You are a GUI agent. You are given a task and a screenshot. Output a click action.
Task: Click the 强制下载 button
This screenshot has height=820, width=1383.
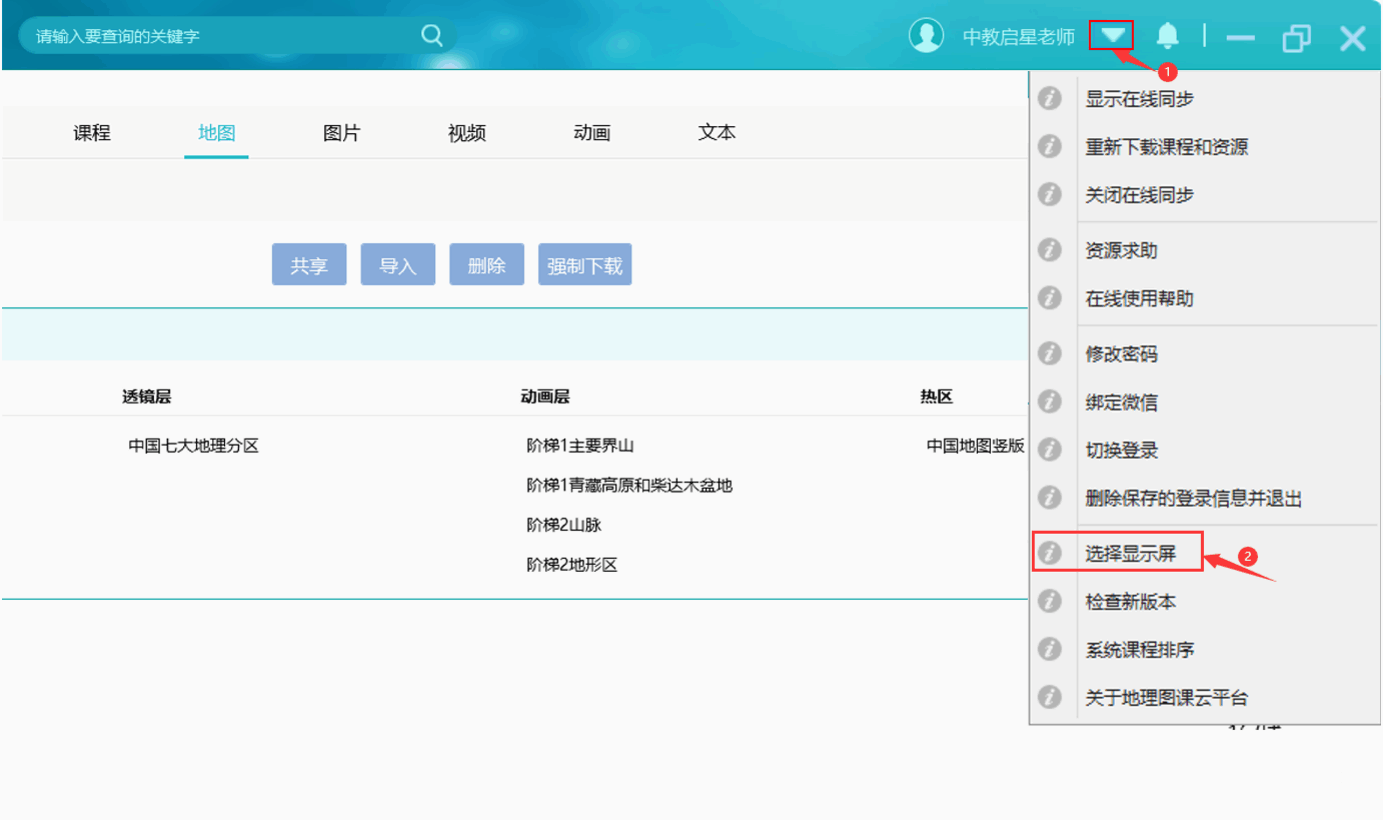pyautogui.click(x=584, y=265)
